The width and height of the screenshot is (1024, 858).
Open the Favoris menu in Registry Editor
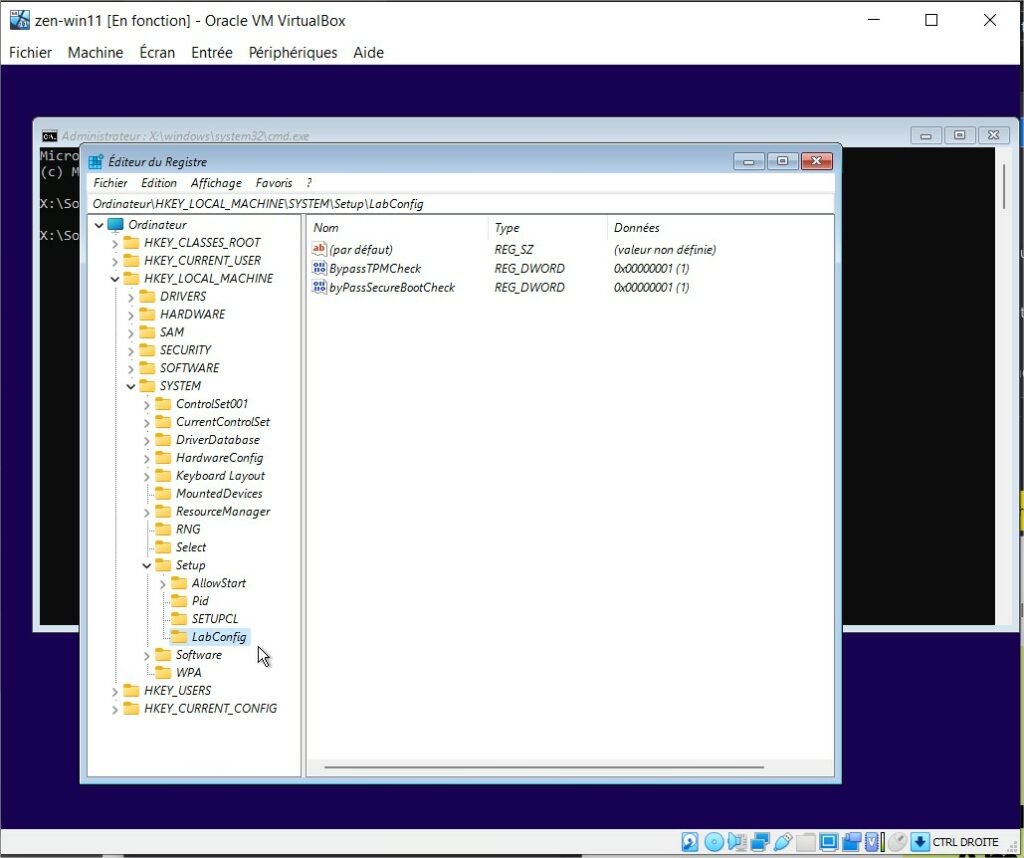[x=274, y=183]
